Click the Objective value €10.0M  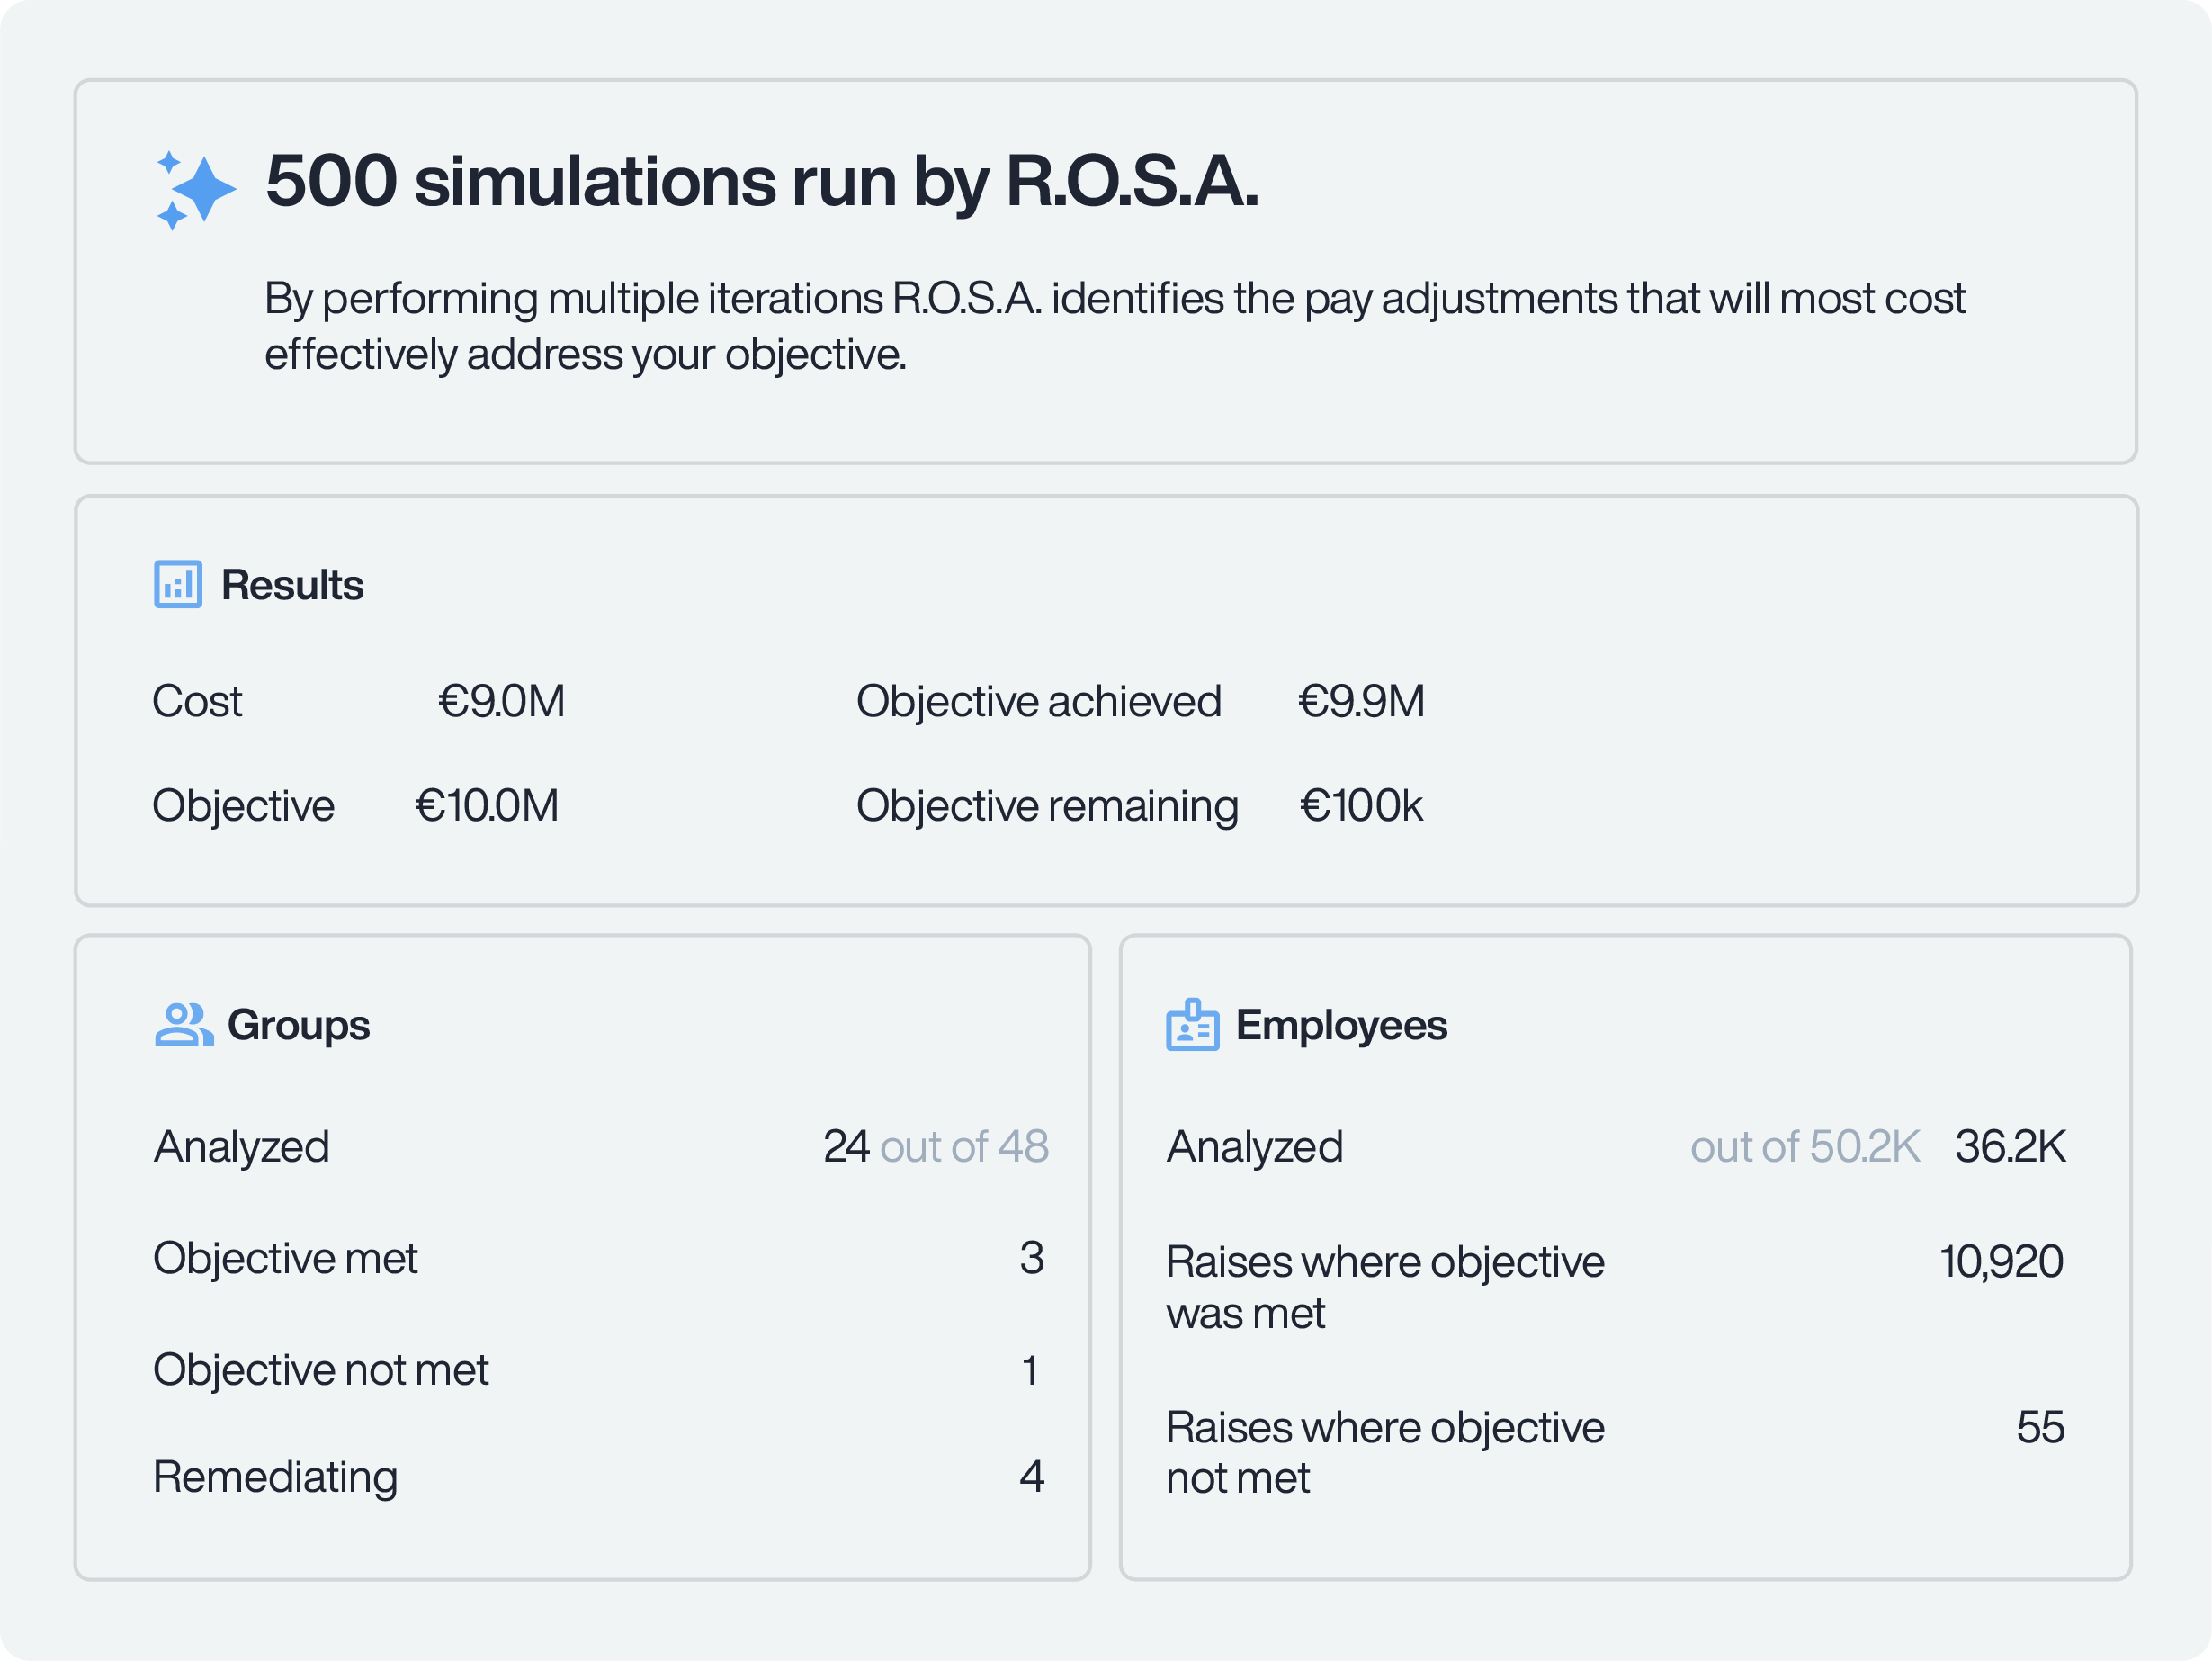pos(487,805)
